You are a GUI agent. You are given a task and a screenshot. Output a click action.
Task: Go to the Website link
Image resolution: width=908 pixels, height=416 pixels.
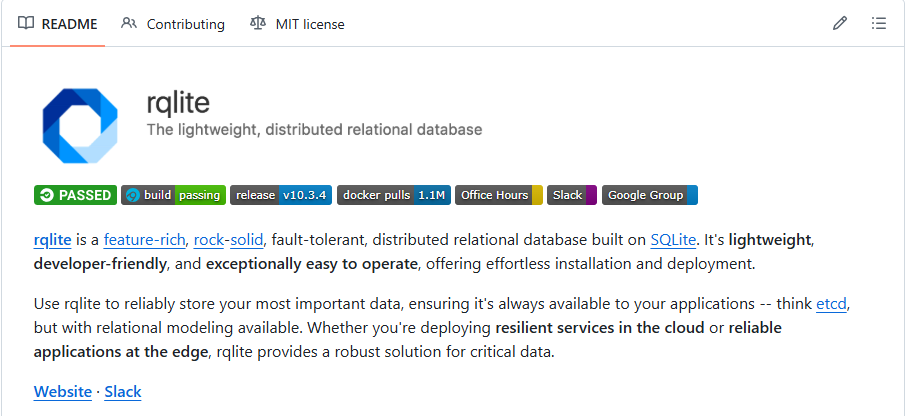click(x=63, y=392)
